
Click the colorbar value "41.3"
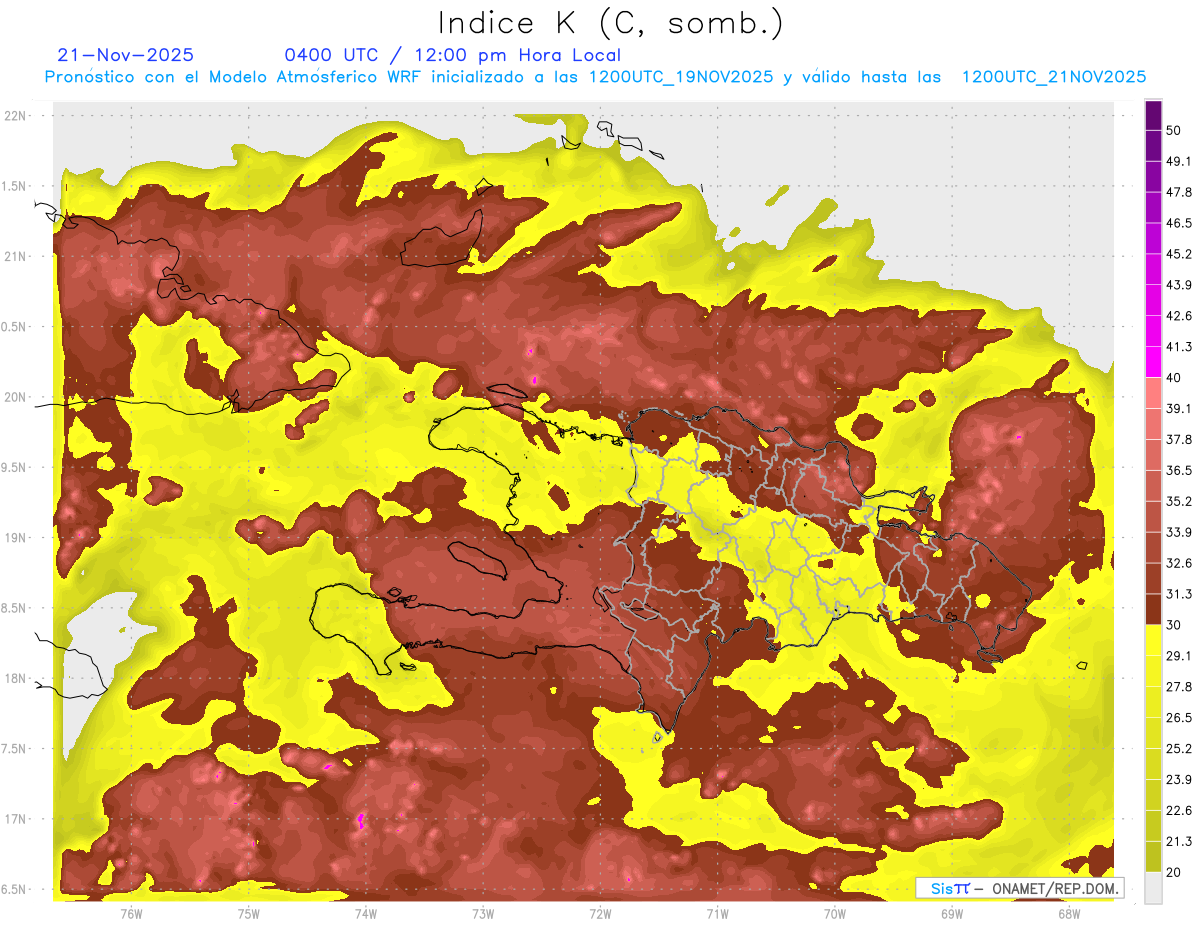[1179, 347]
